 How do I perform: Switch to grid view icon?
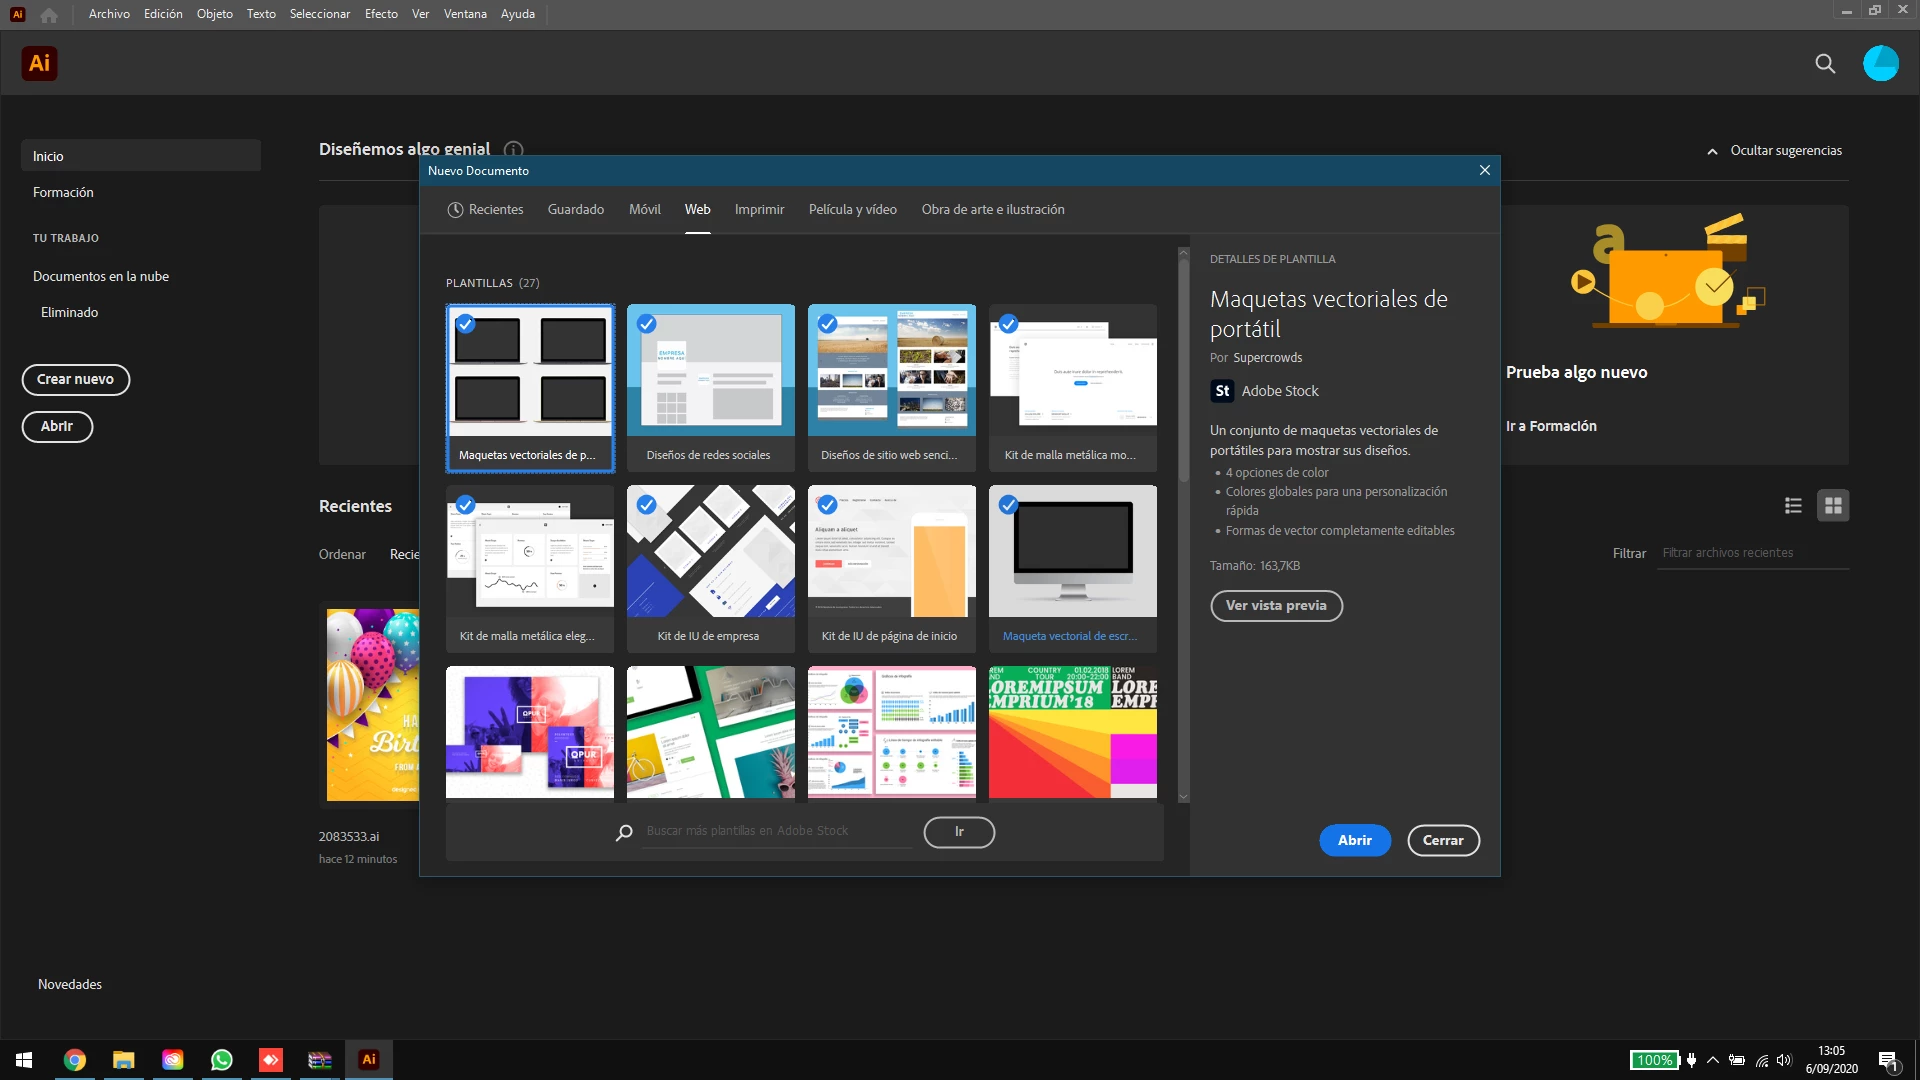(x=1833, y=506)
